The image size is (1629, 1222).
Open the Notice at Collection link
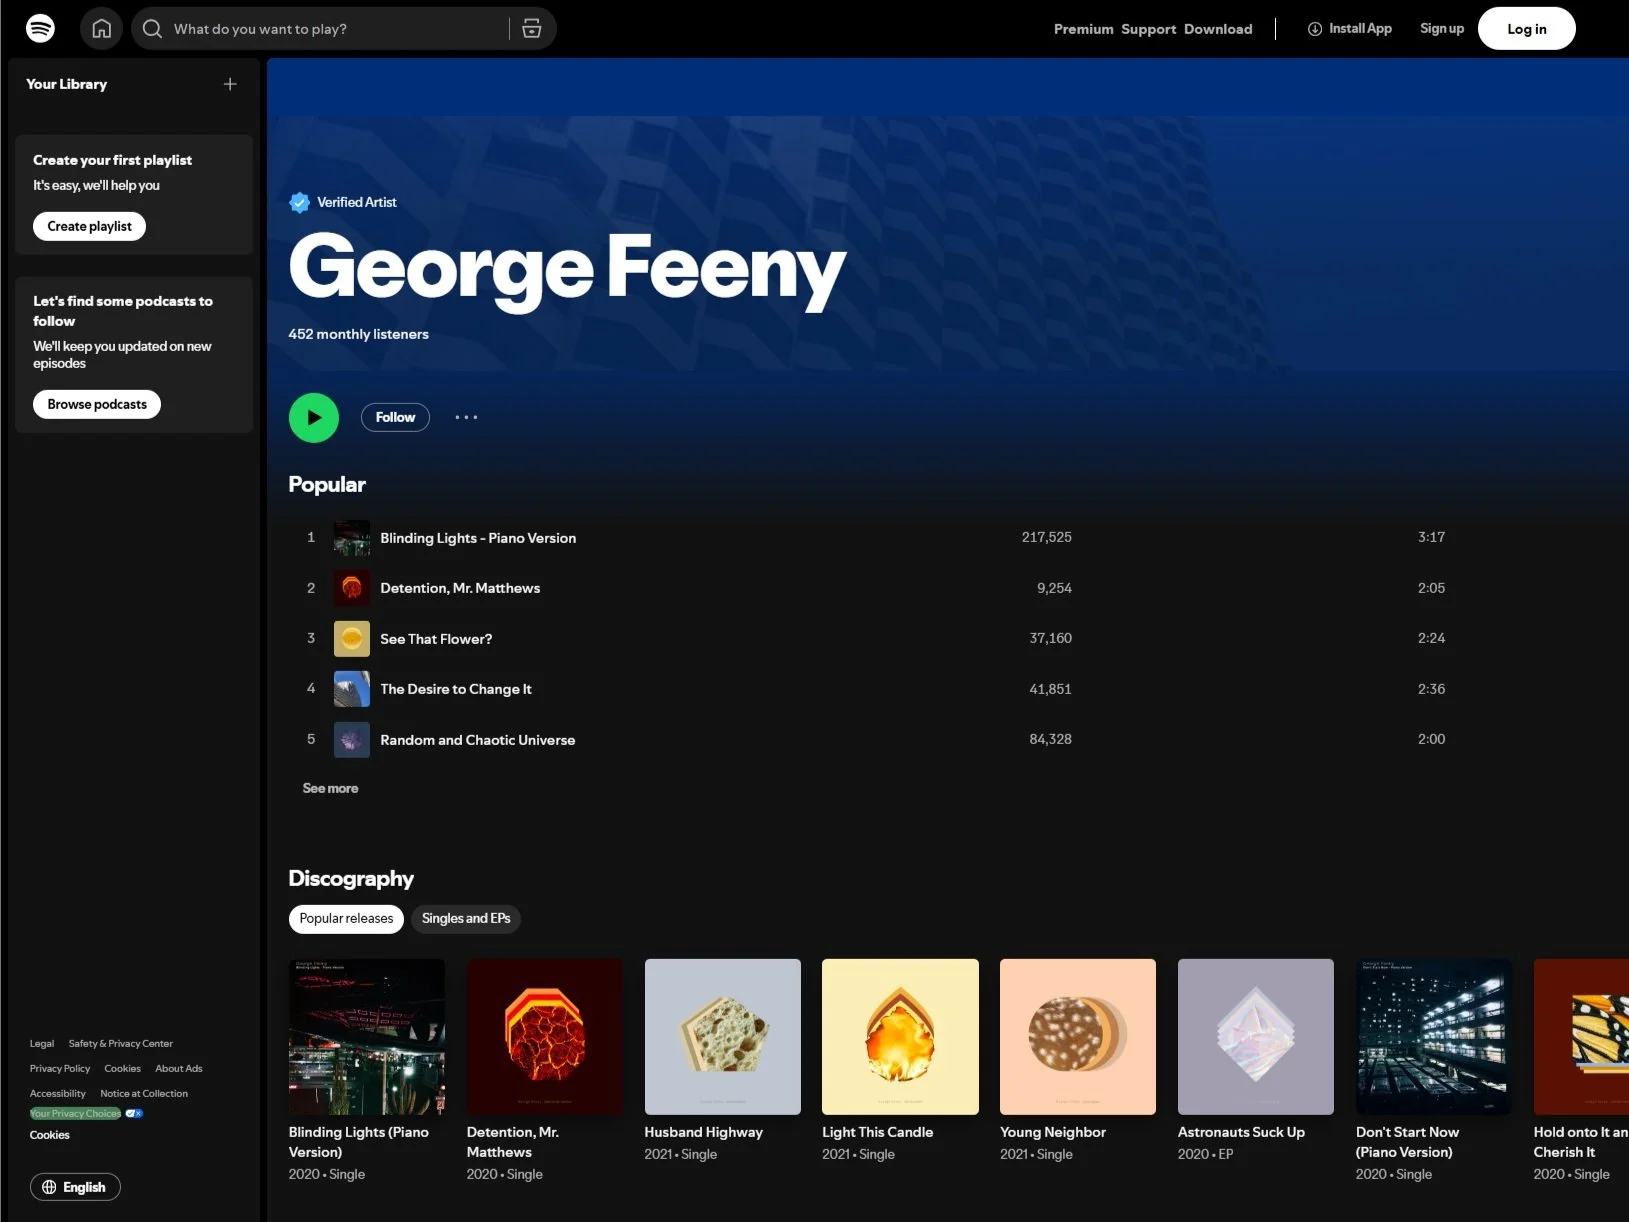tap(144, 1093)
